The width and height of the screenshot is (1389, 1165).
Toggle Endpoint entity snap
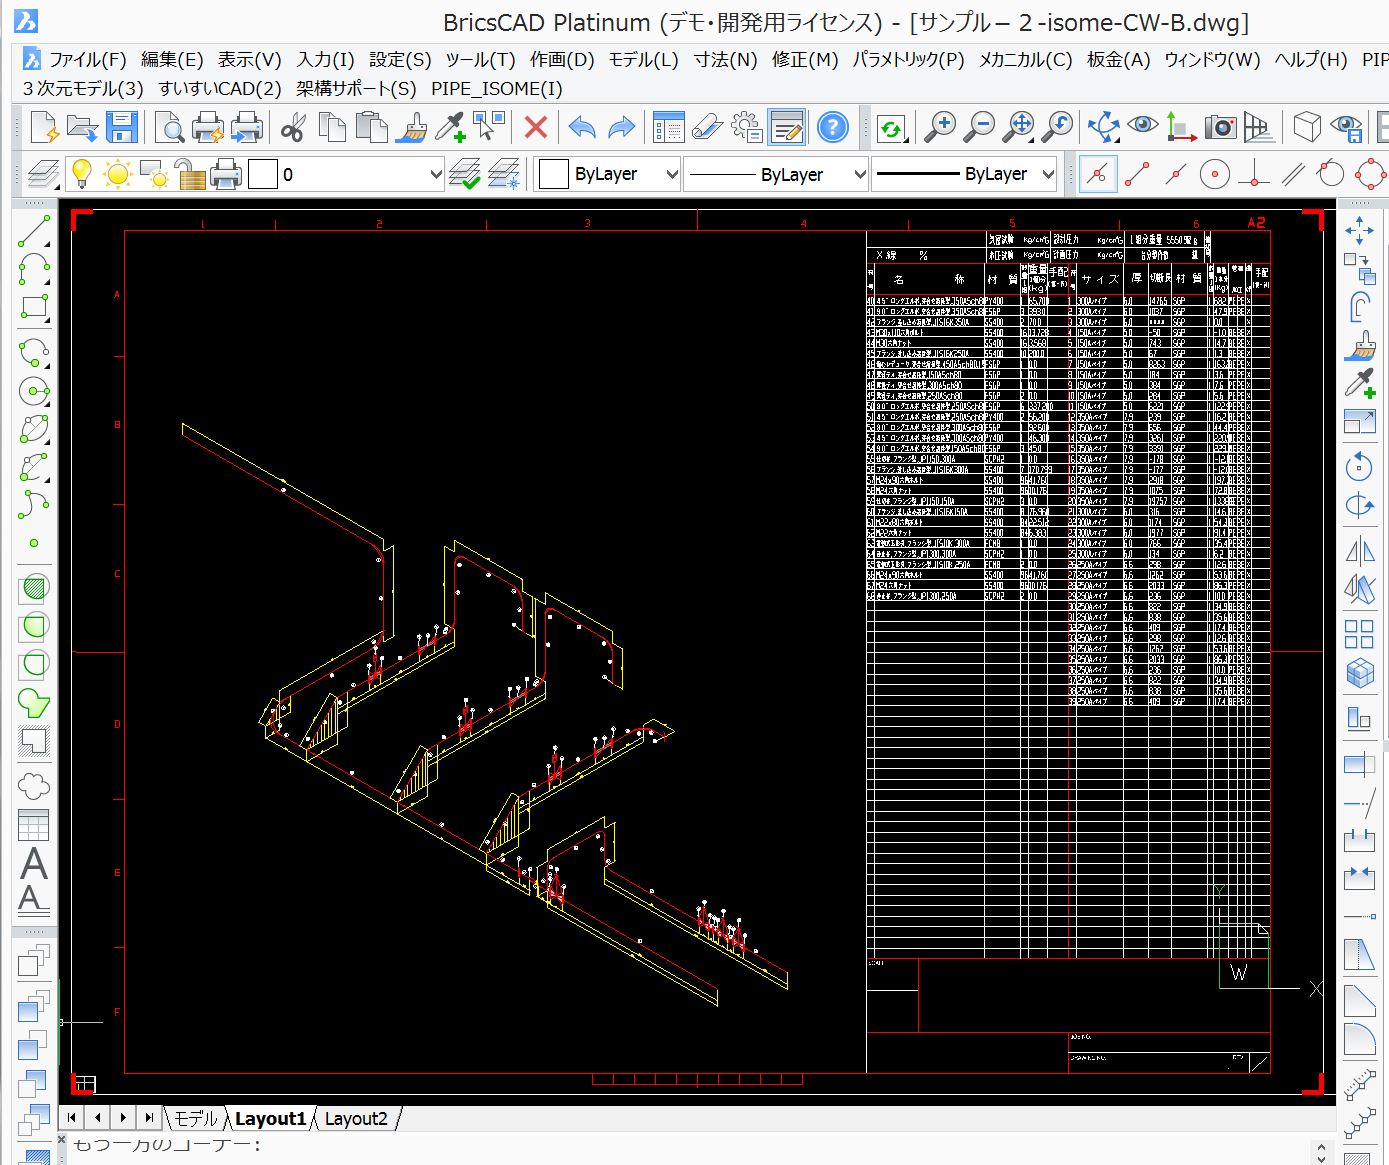pyautogui.click(x=1137, y=174)
